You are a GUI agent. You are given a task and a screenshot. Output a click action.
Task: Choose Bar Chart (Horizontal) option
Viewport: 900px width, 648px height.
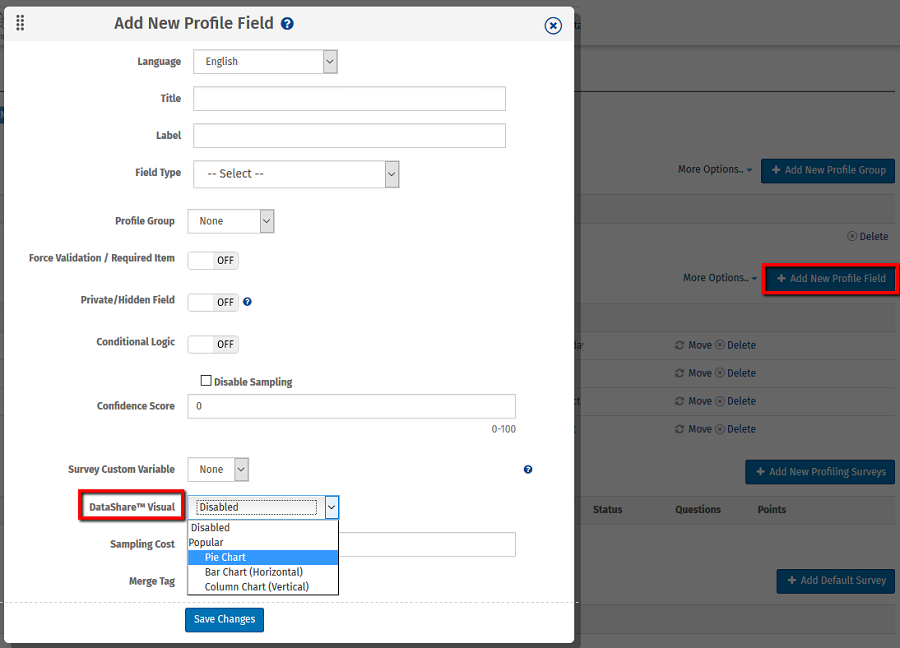coord(253,572)
